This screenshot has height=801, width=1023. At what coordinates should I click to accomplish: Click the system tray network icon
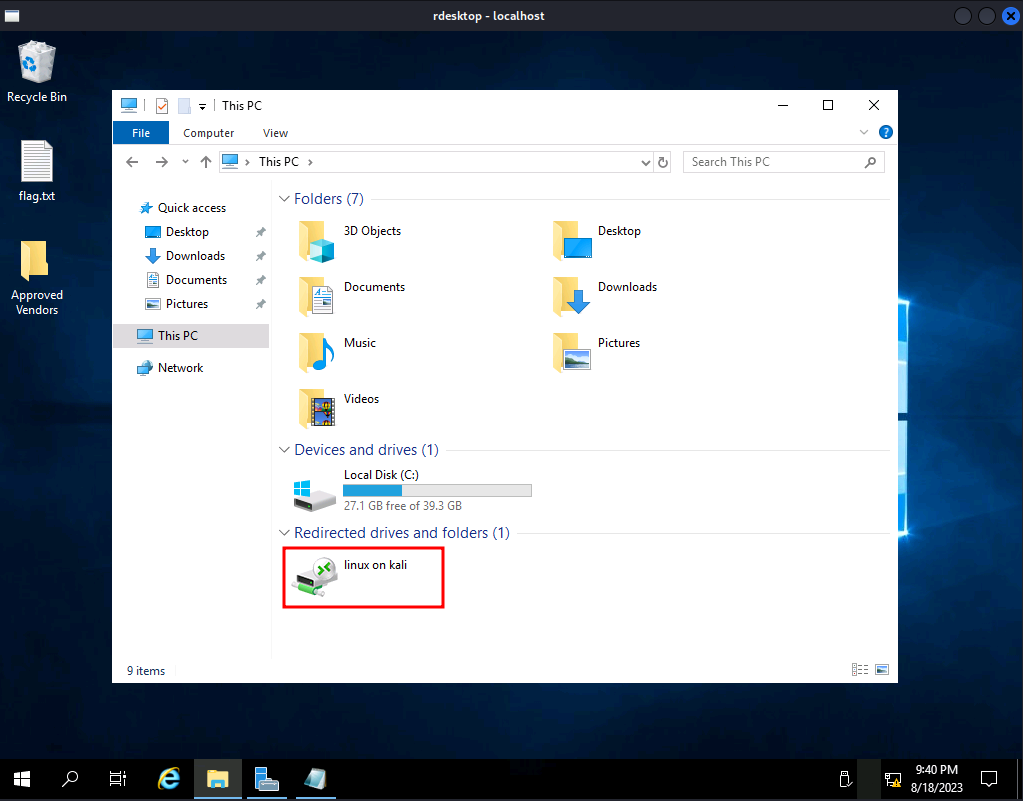coord(893,779)
